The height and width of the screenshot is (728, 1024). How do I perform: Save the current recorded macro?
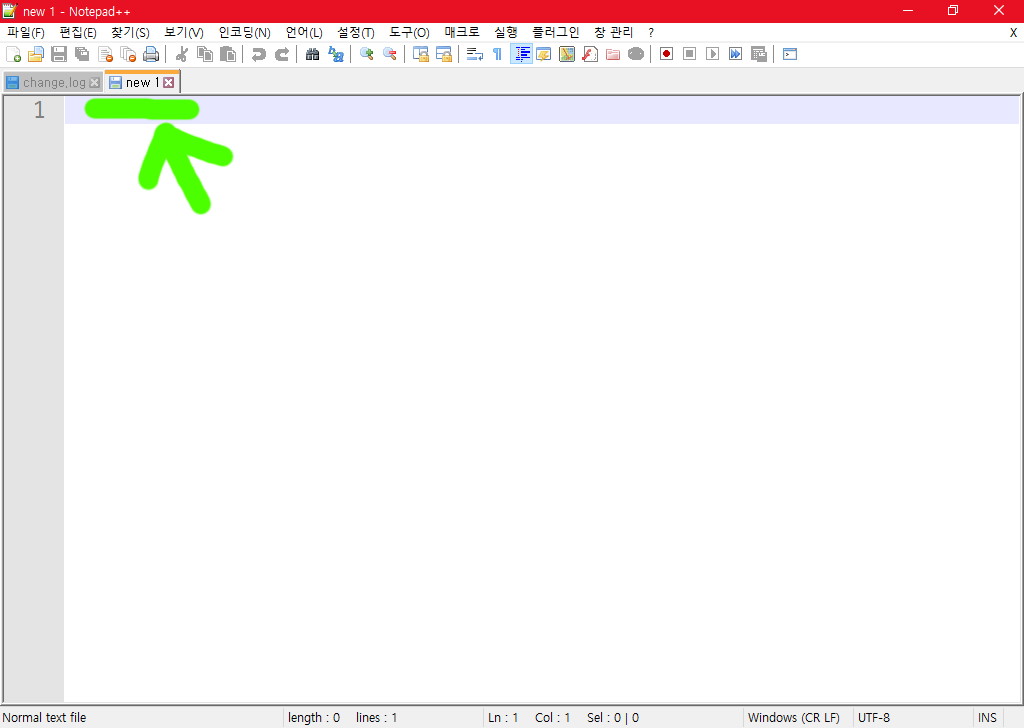(759, 54)
